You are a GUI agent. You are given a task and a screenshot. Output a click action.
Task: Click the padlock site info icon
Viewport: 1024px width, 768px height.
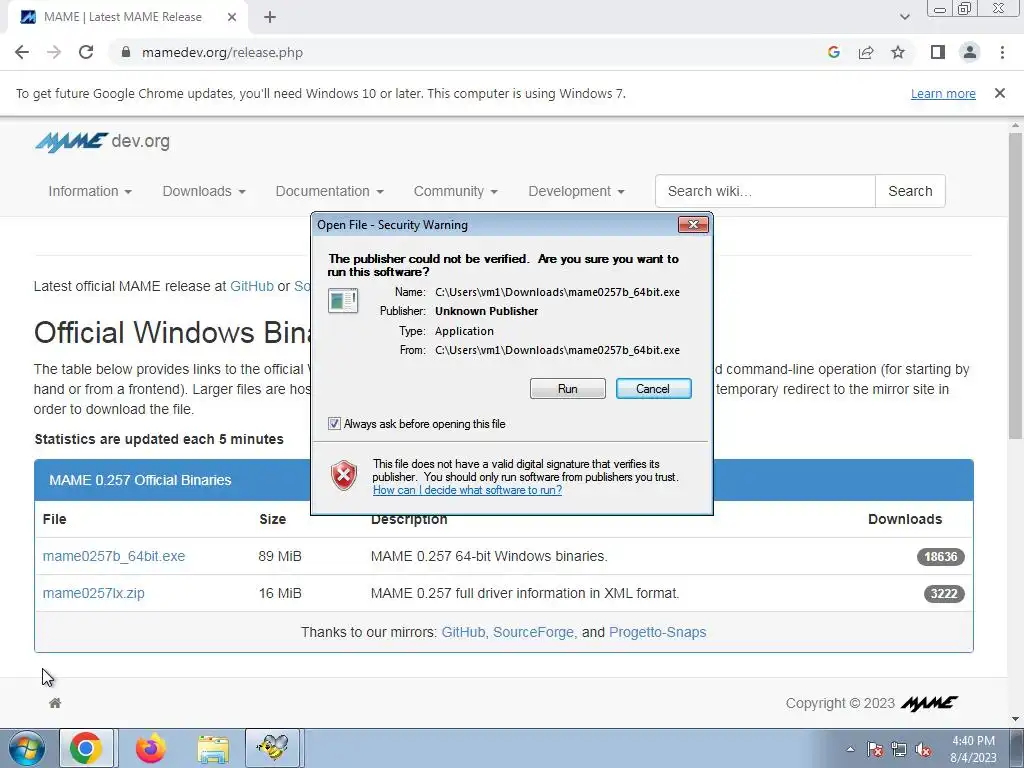(x=126, y=52)
